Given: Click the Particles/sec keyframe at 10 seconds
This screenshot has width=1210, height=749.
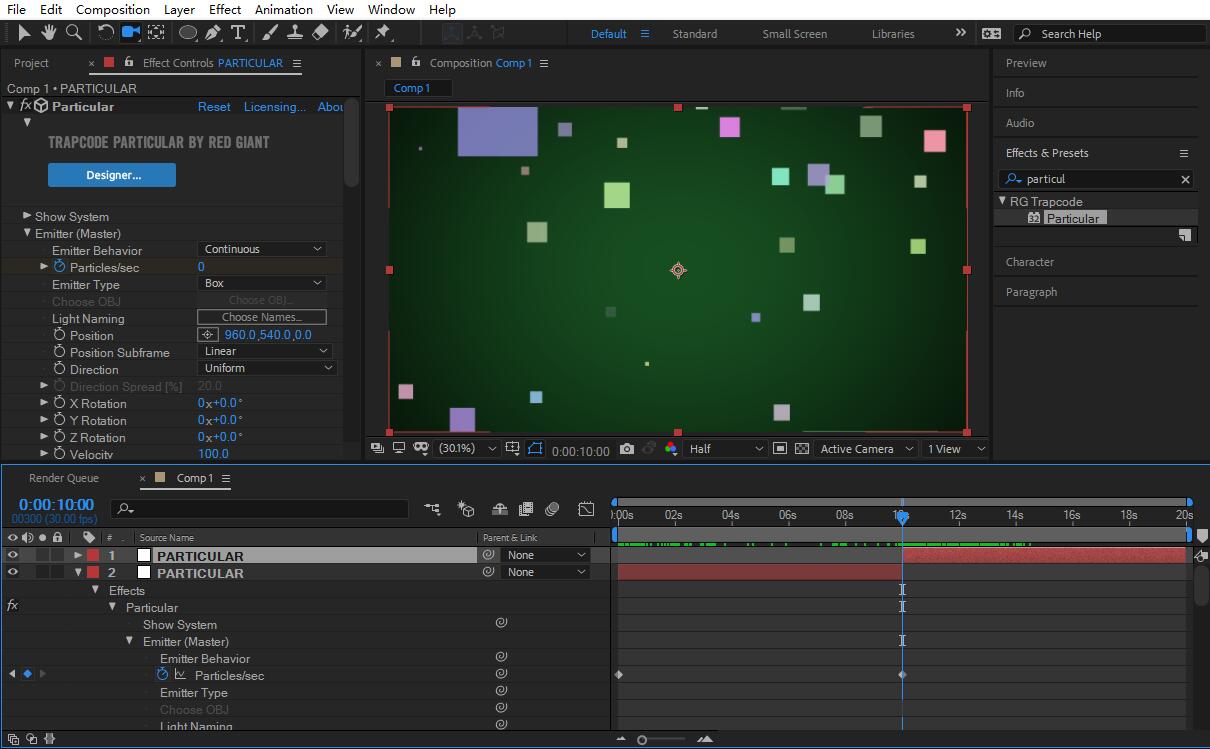Looking at the screenshot, I should tap(902, 675).
